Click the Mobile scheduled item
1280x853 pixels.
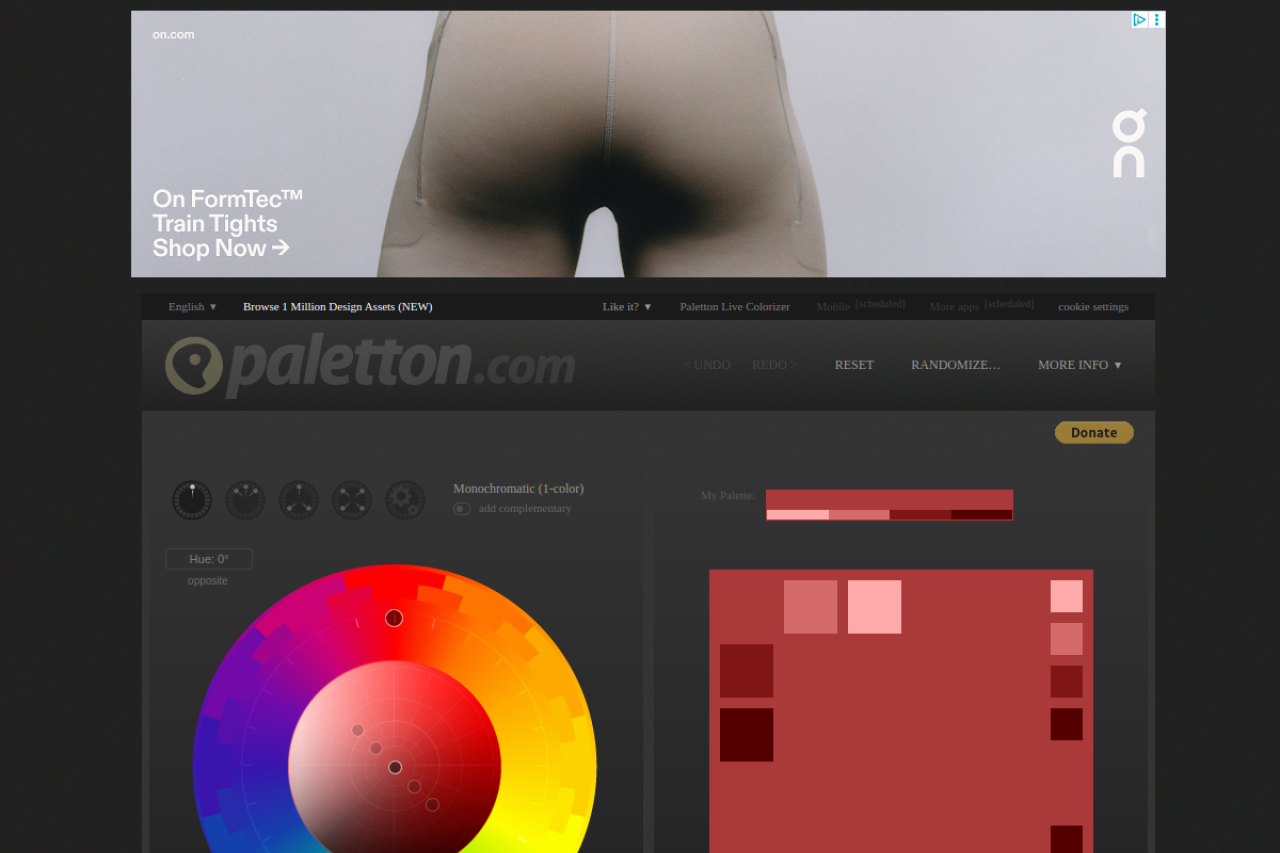(860, 305)
